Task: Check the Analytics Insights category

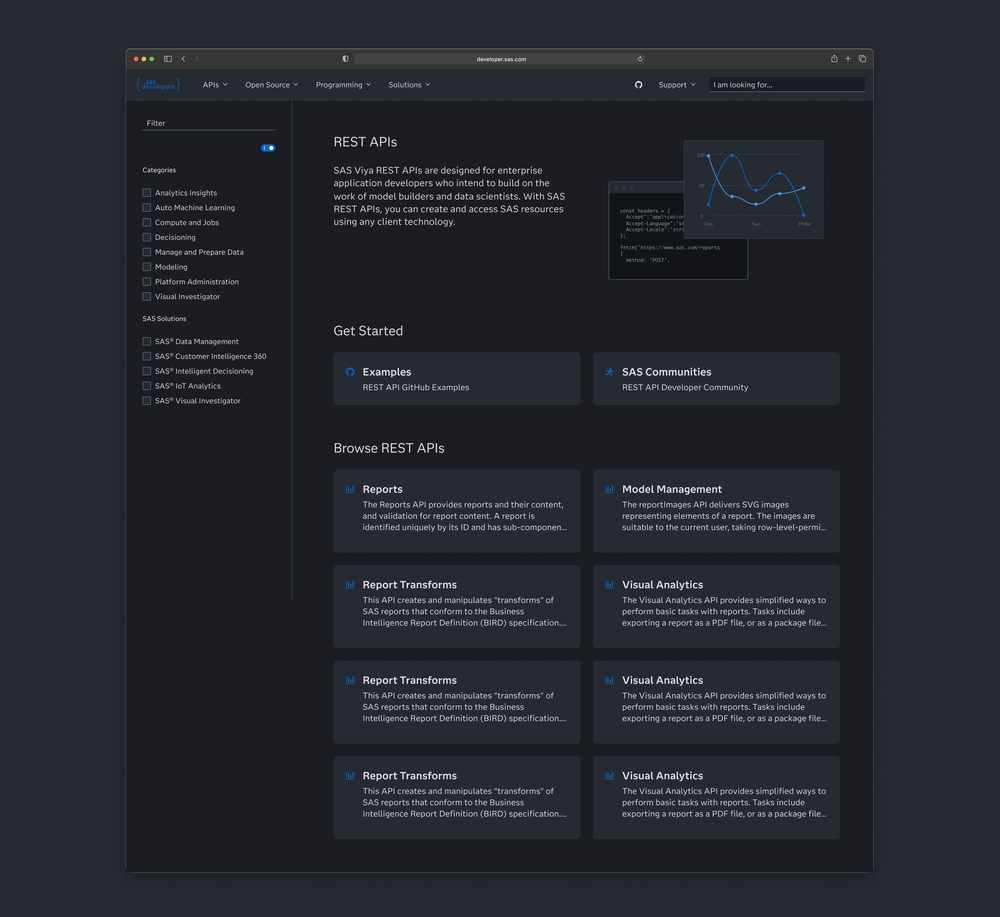Action: (x=147, y=193)
